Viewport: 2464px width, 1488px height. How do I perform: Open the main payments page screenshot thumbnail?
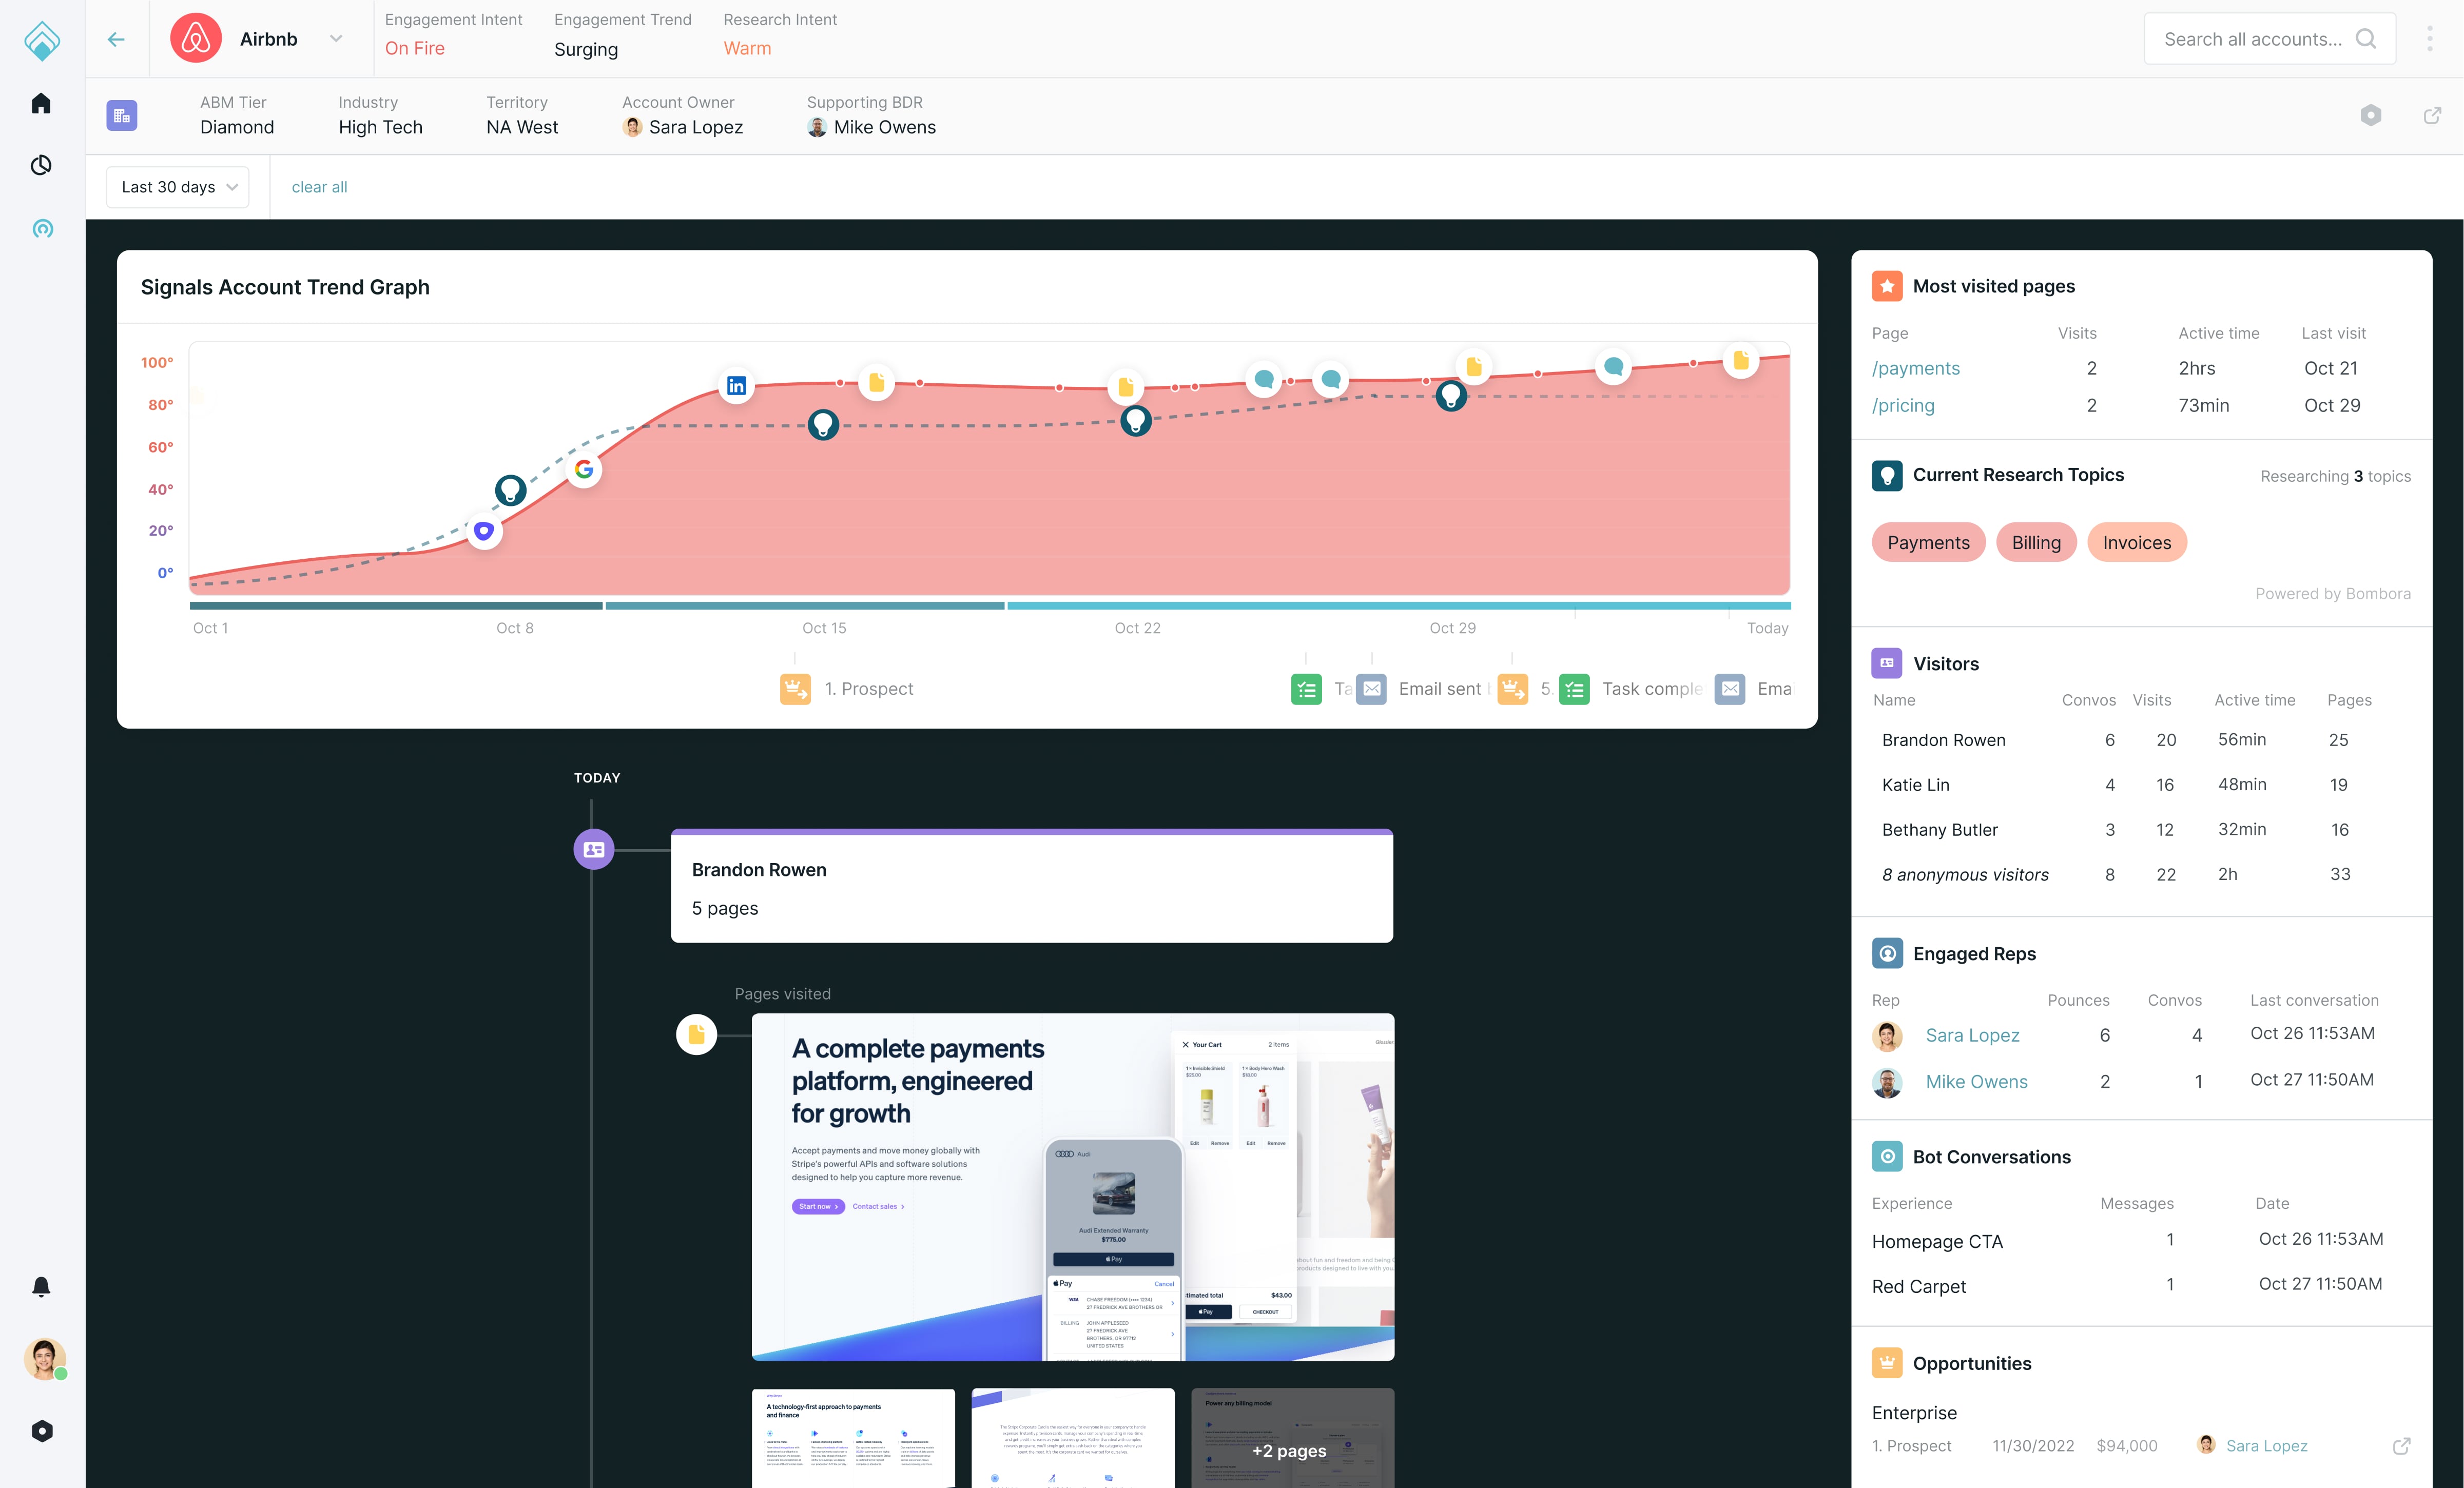point(1073,1187)
